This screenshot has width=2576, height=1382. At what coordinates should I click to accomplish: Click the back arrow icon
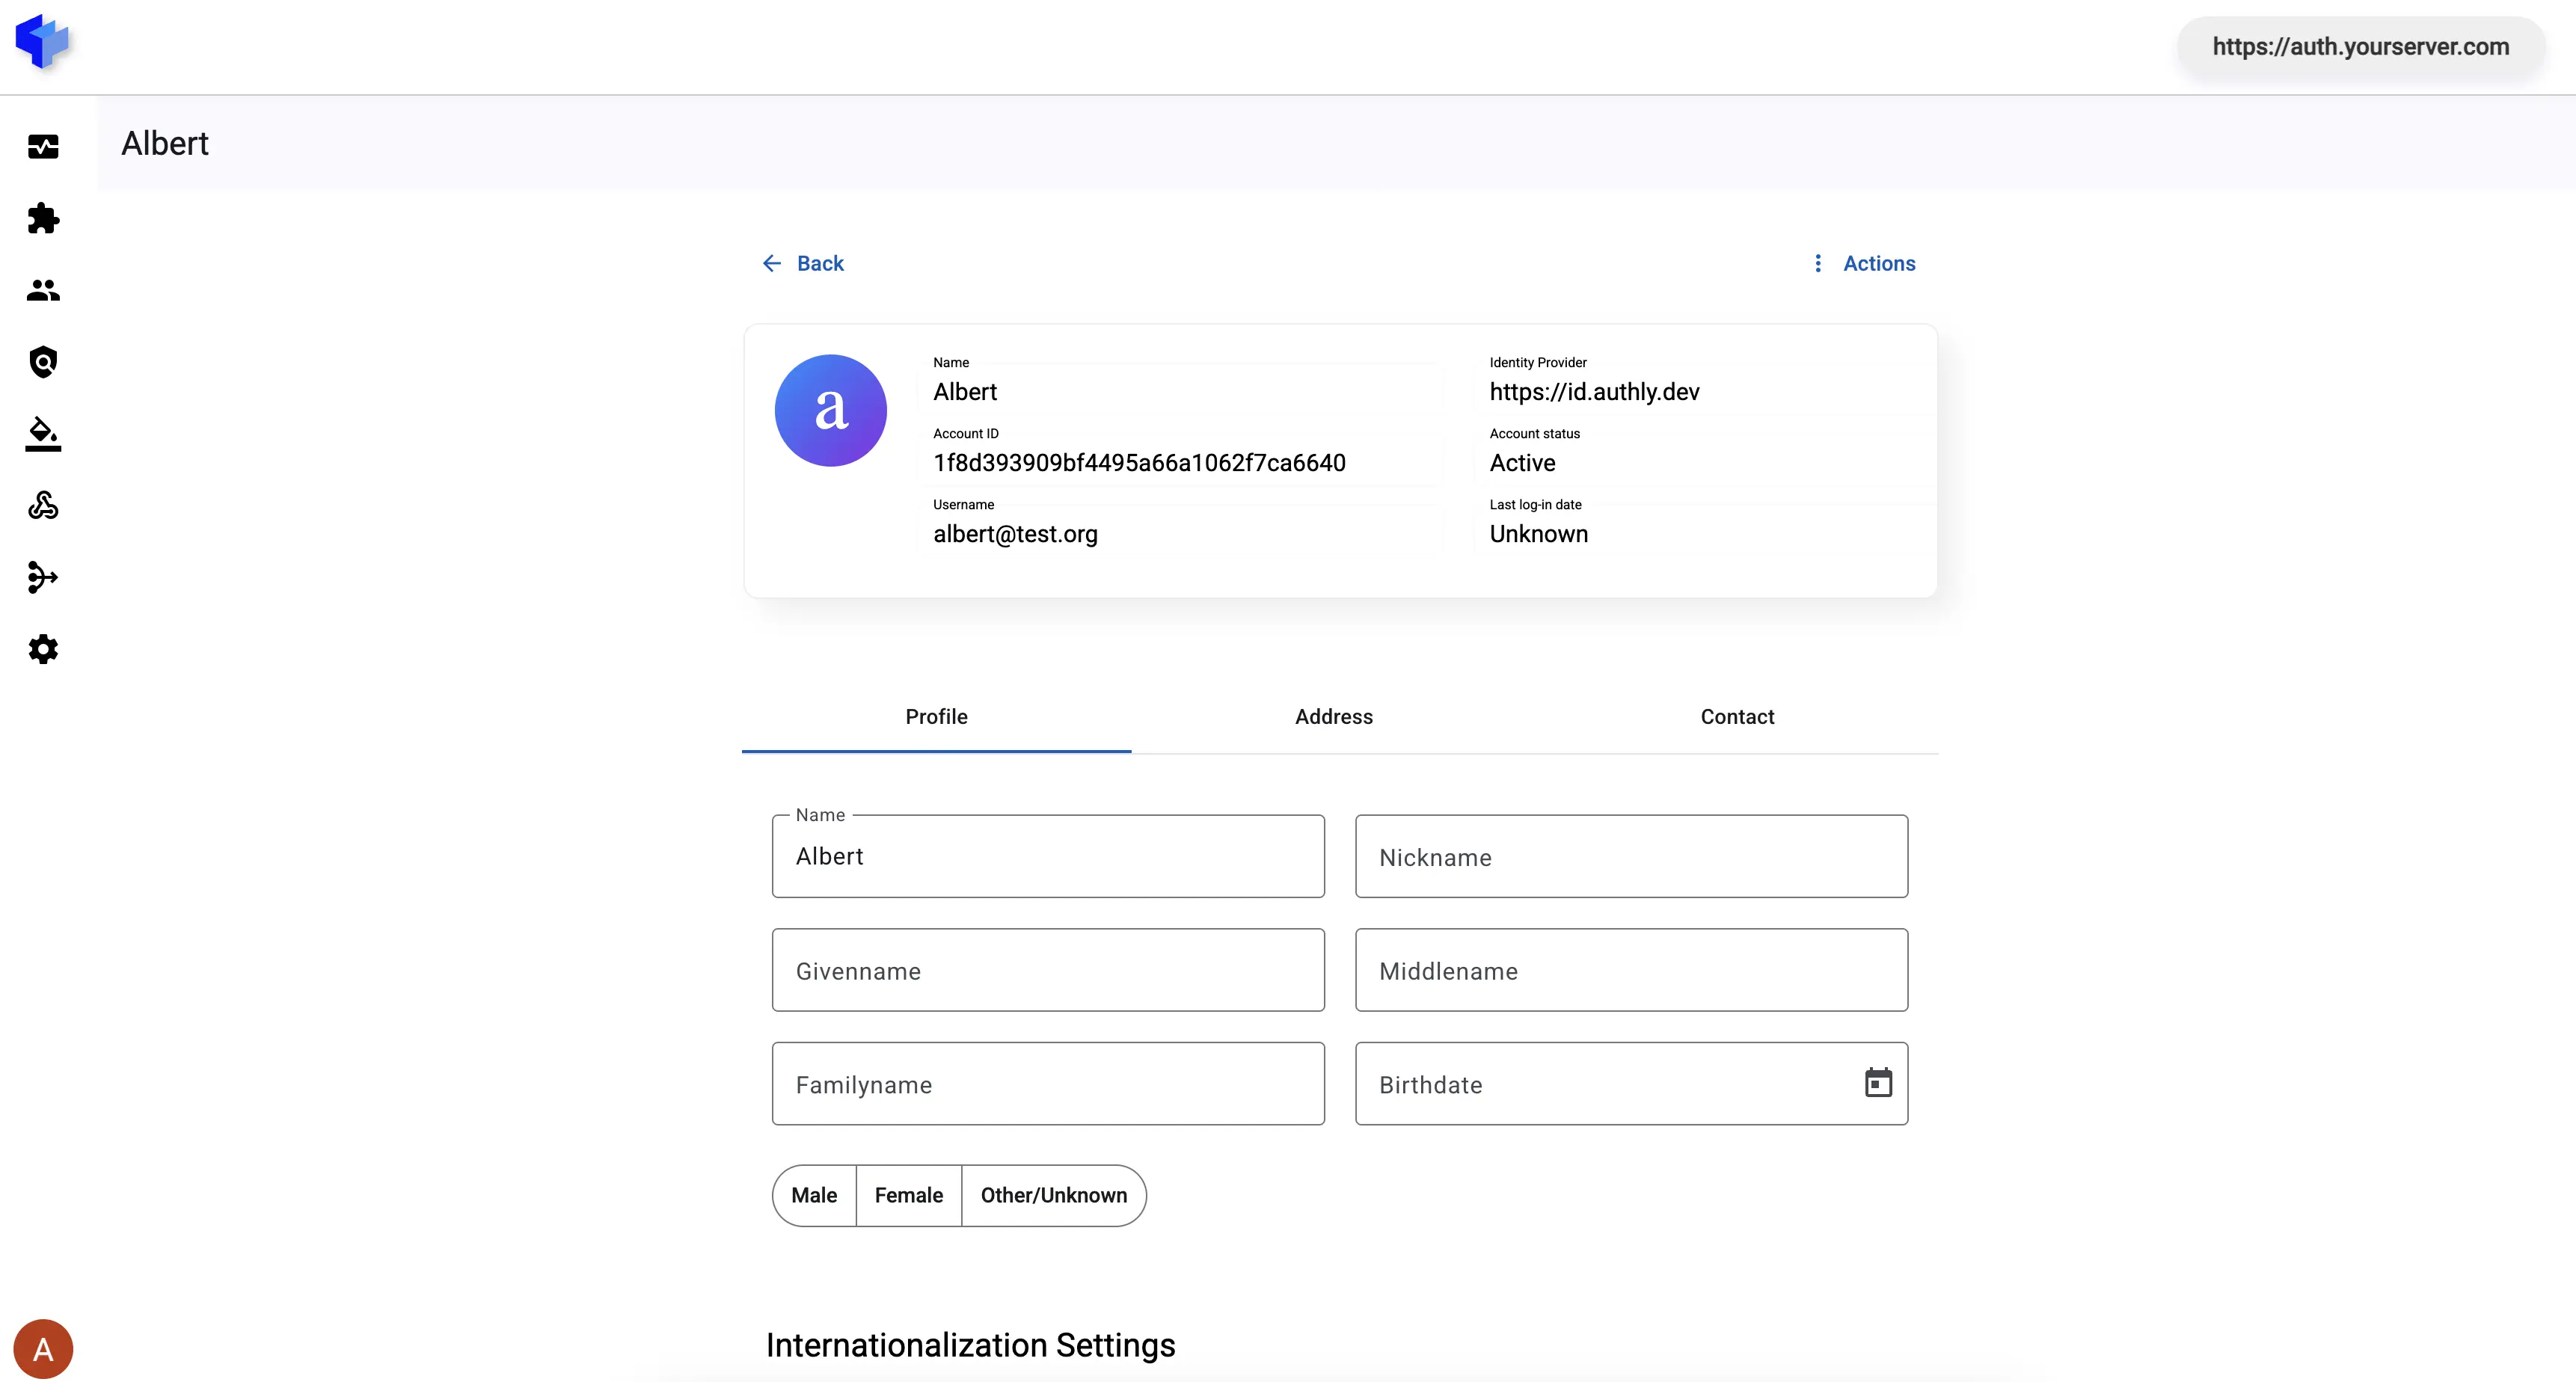click(x=772, y=263)
